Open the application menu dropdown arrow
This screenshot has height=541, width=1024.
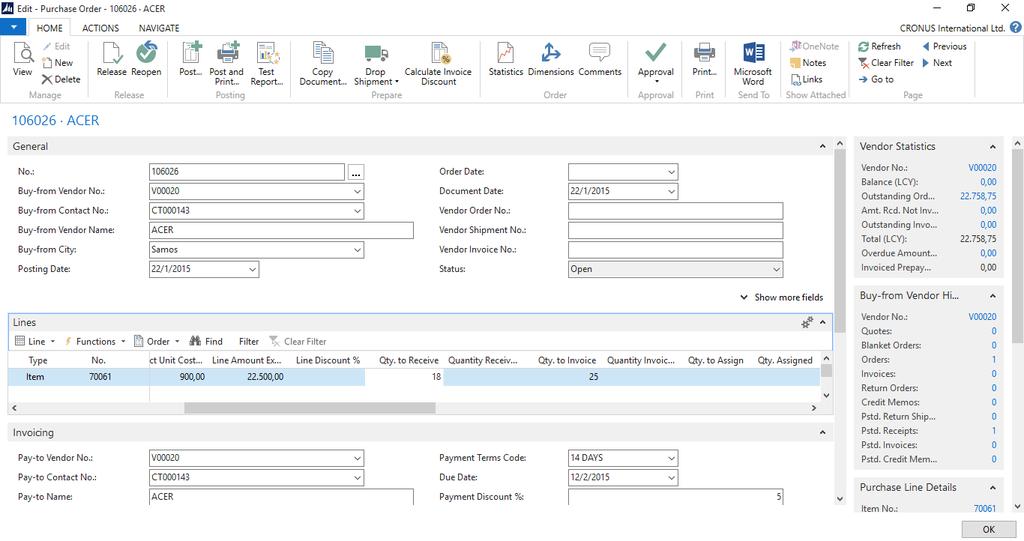coord(13,27)
